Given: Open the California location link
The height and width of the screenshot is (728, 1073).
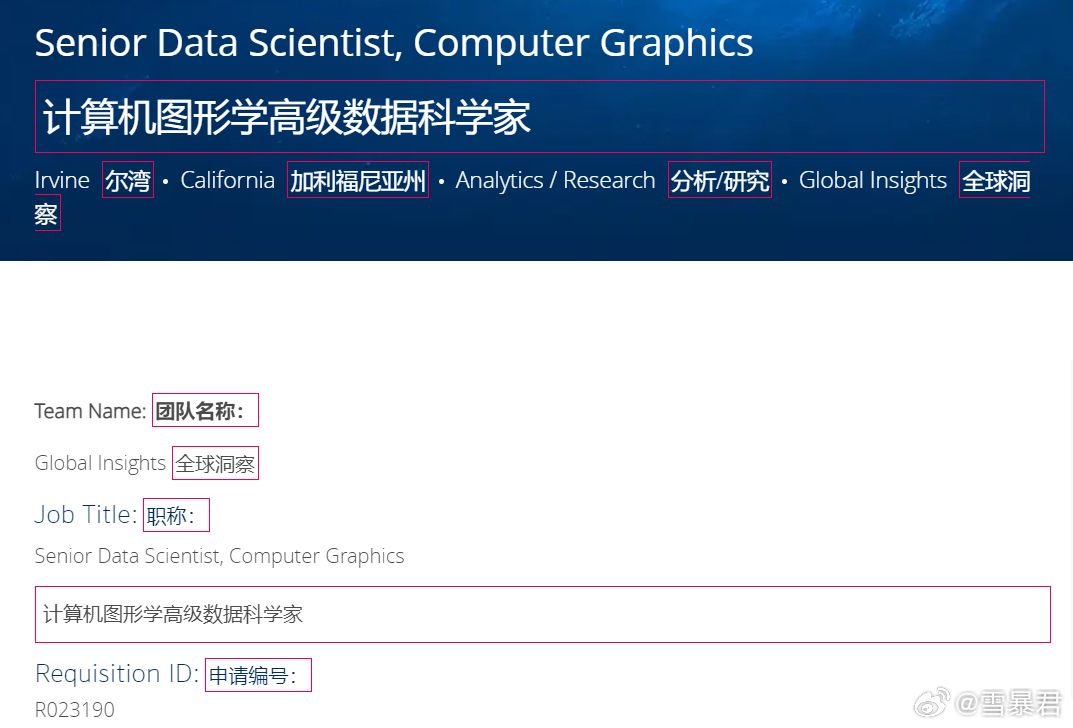Looking at the screenshot, I should tap(227, 181).
